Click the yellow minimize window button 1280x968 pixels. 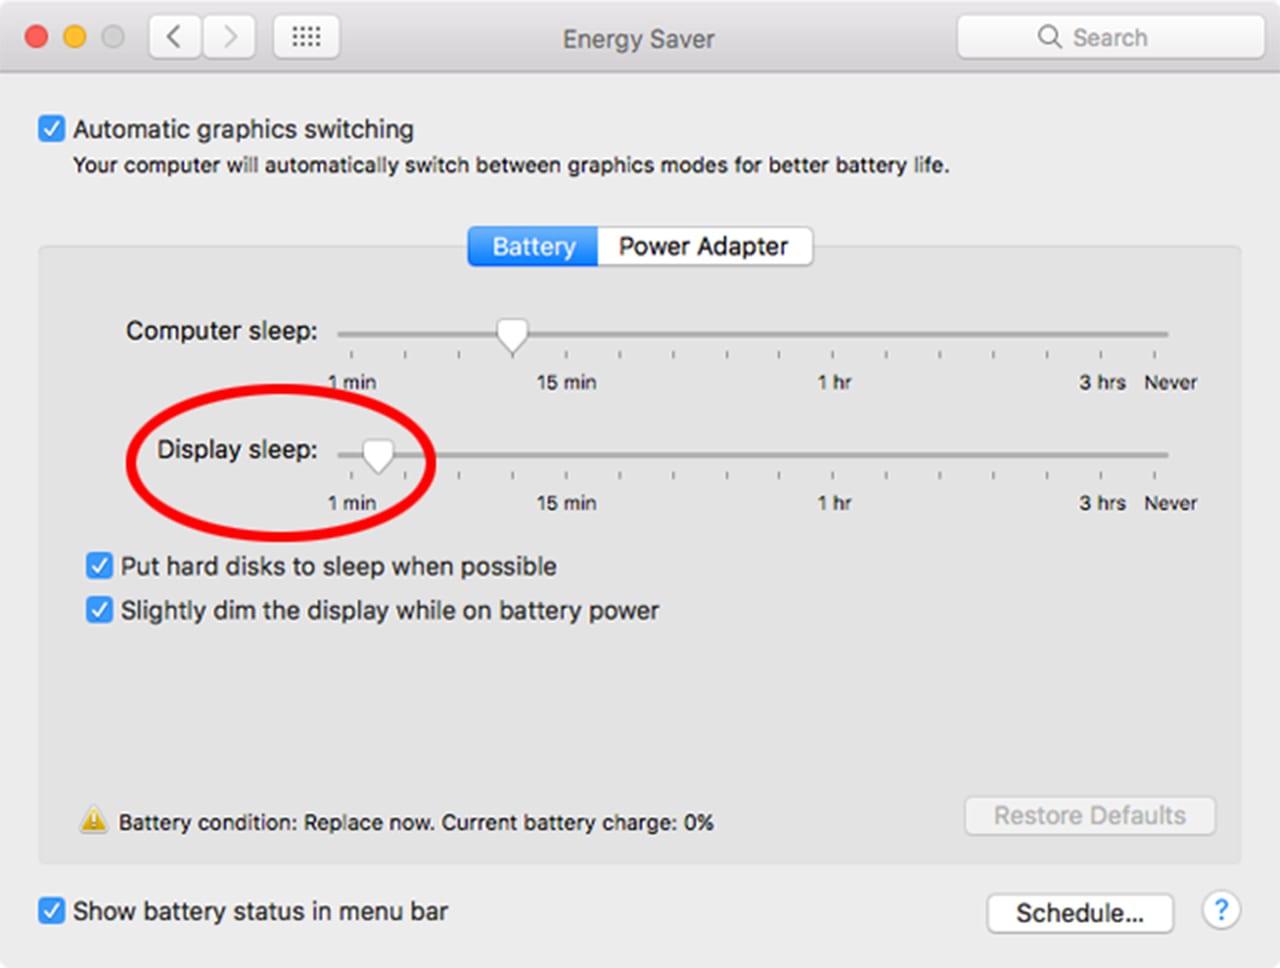[x=75, y=38]
